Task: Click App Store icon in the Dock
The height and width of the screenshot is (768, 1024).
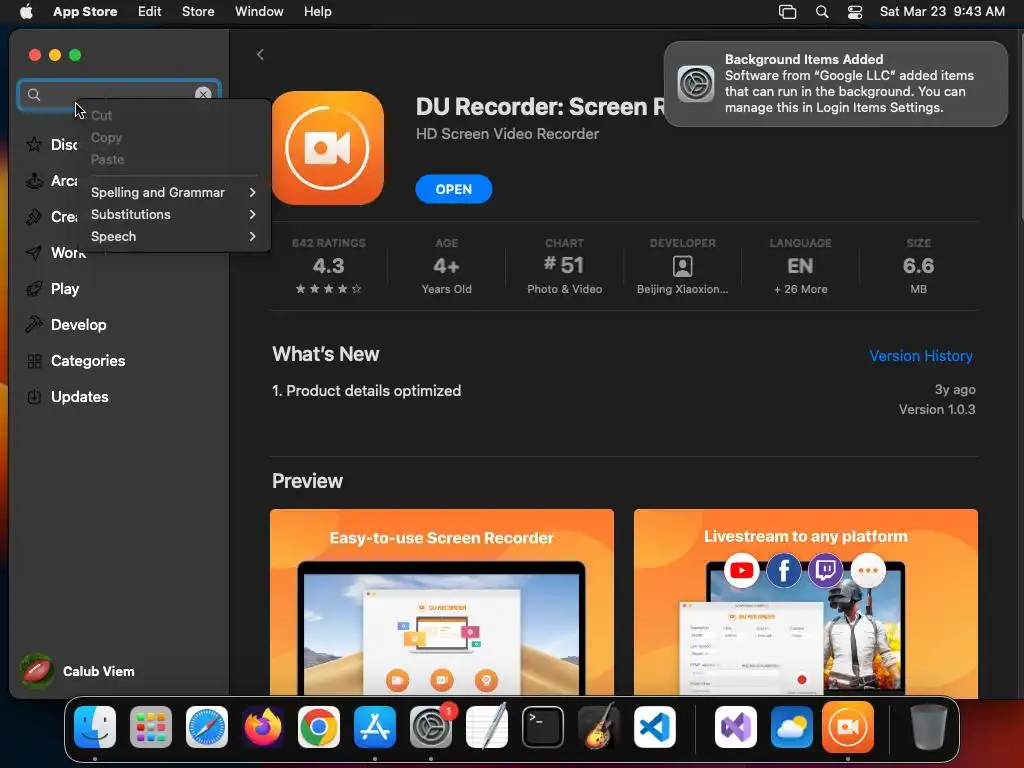Action: pyautogui.click(x=375, y=727)
